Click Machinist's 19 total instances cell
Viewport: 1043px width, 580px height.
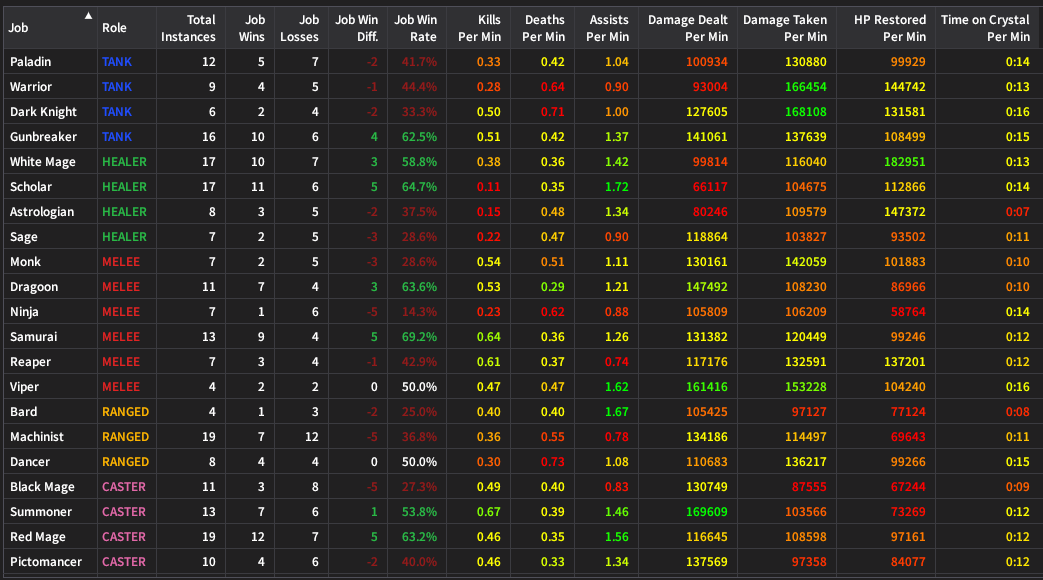(x=208, y=437)
